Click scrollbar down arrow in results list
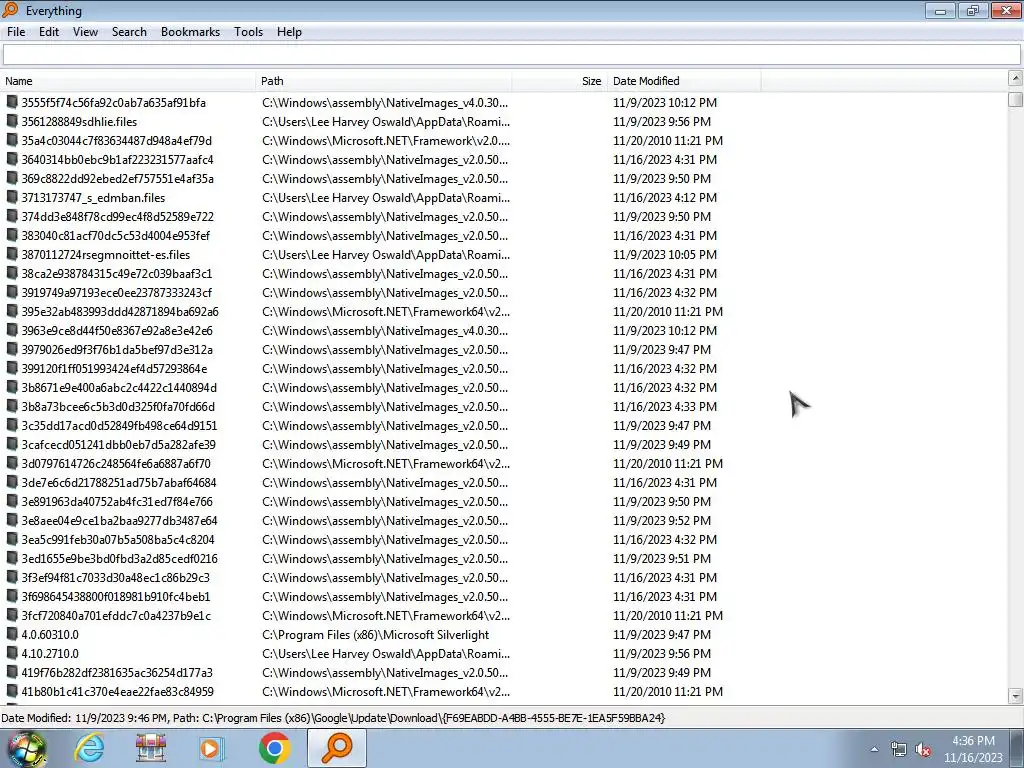Image resolution: width=1024 pixels, height=768 pixels. click(x=1015, y=696)
